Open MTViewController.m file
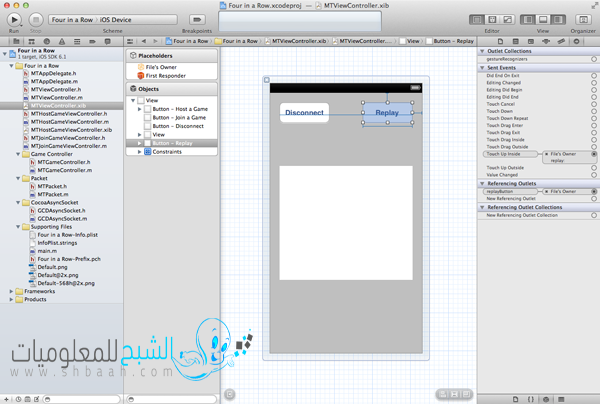The width and height of the screenshot is (600, 404). pyautogui.click(x=56, y=98)
